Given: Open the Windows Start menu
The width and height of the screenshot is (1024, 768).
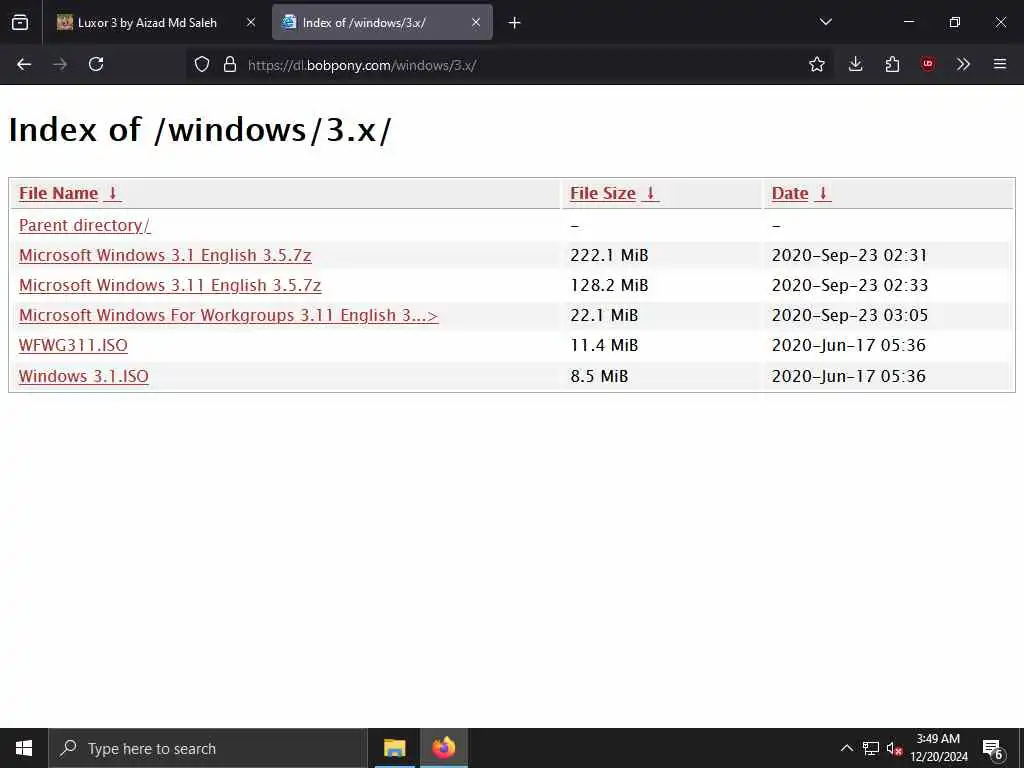Looking at the screenshot, I should tap(24, 748).
